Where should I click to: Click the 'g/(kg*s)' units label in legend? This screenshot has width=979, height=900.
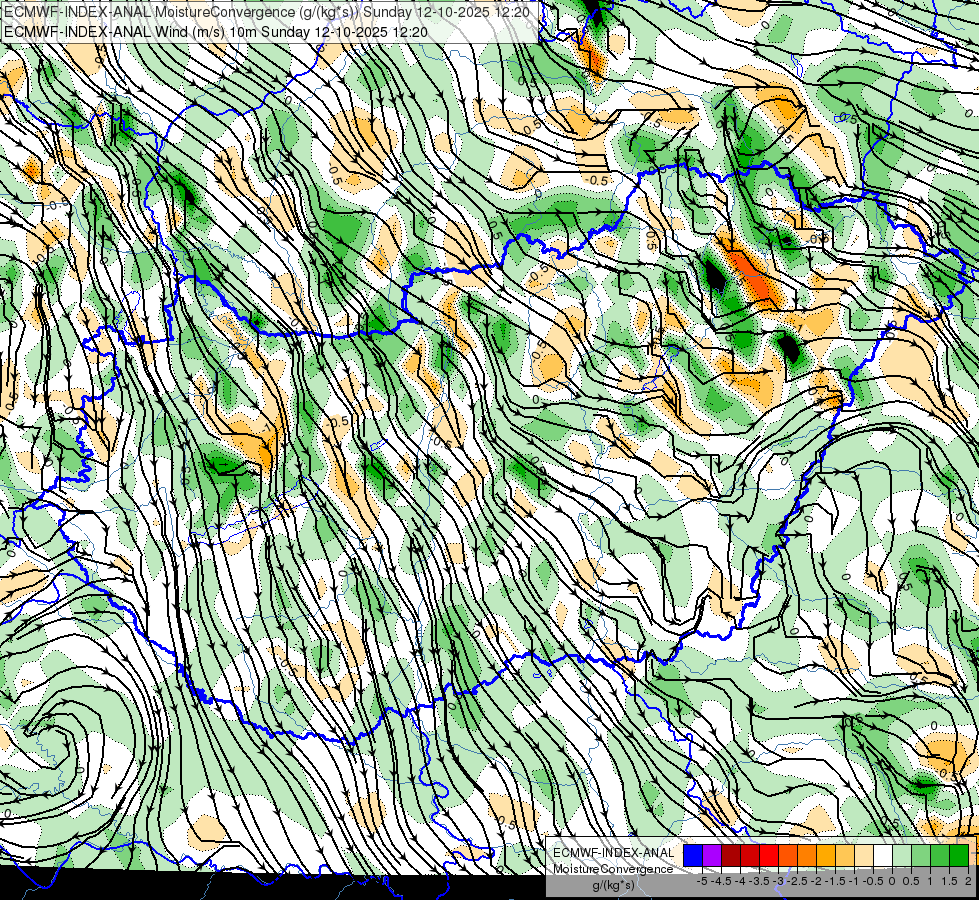pyautogui.click(x=613, y=885)
